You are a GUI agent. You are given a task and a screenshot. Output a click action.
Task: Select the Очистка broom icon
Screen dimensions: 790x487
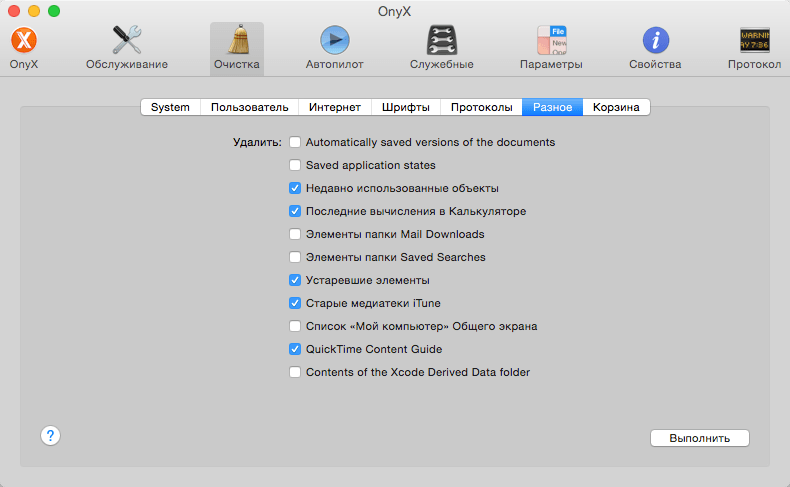pos(237,39)
